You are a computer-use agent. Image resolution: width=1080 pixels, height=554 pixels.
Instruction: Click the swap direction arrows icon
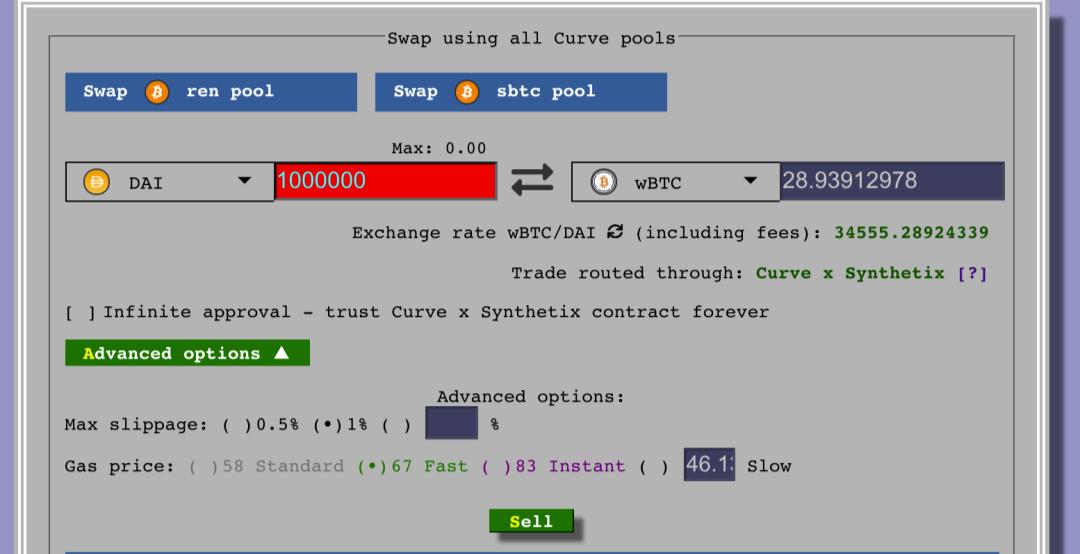[x=532, y=180]
